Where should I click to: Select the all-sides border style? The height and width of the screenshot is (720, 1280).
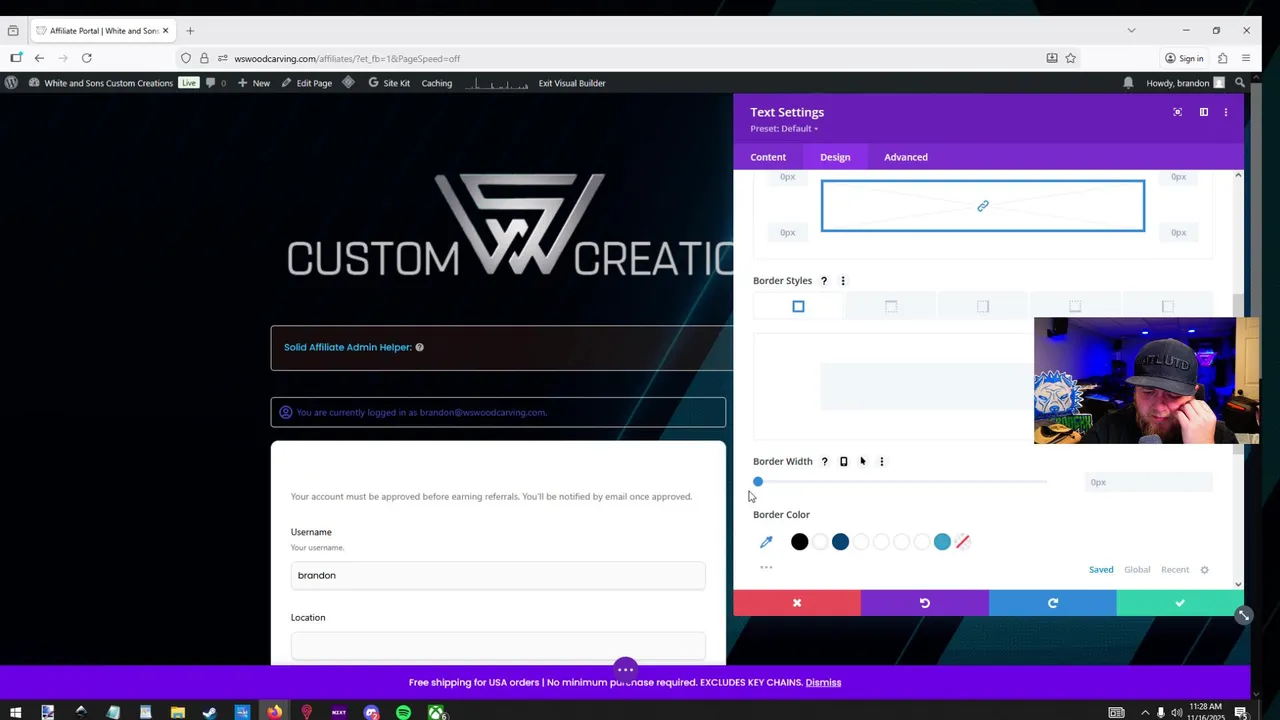[798, 306]
